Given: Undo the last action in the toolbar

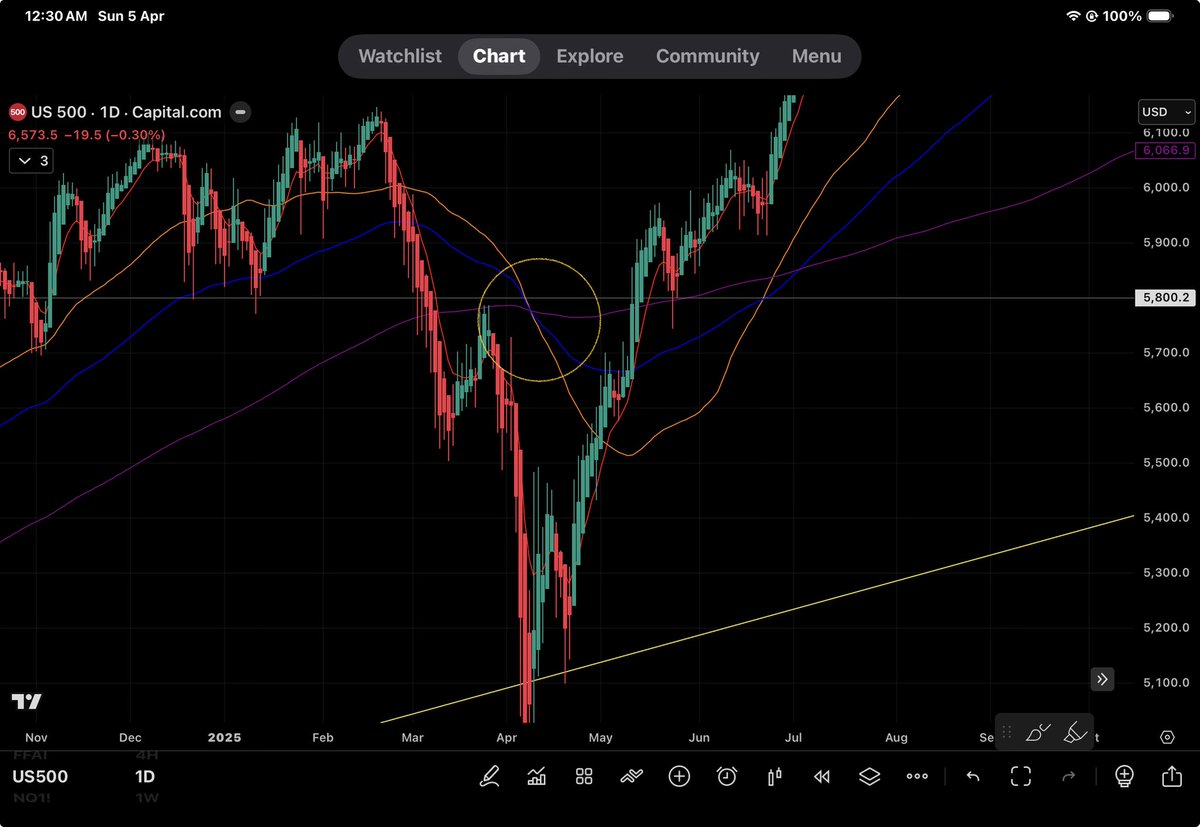Looking at the screenshot, I should (972, 776).
